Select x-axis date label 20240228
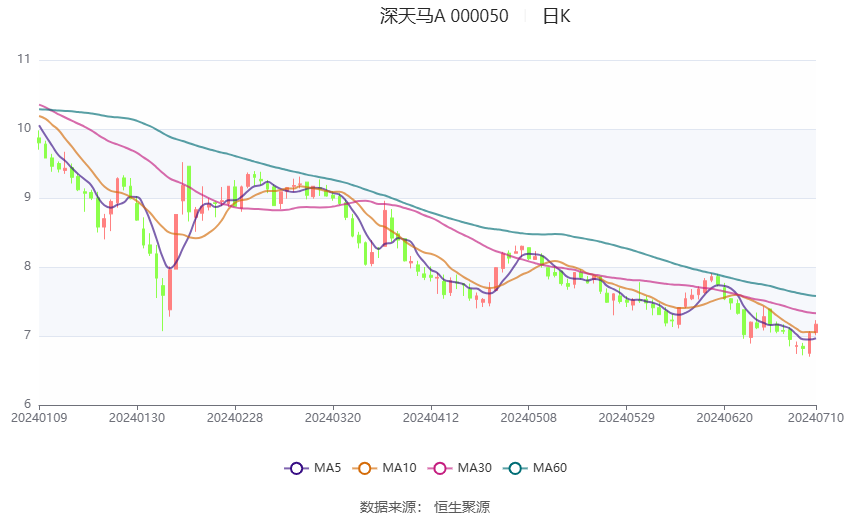850x517 pixels. (x=235, y=418)
